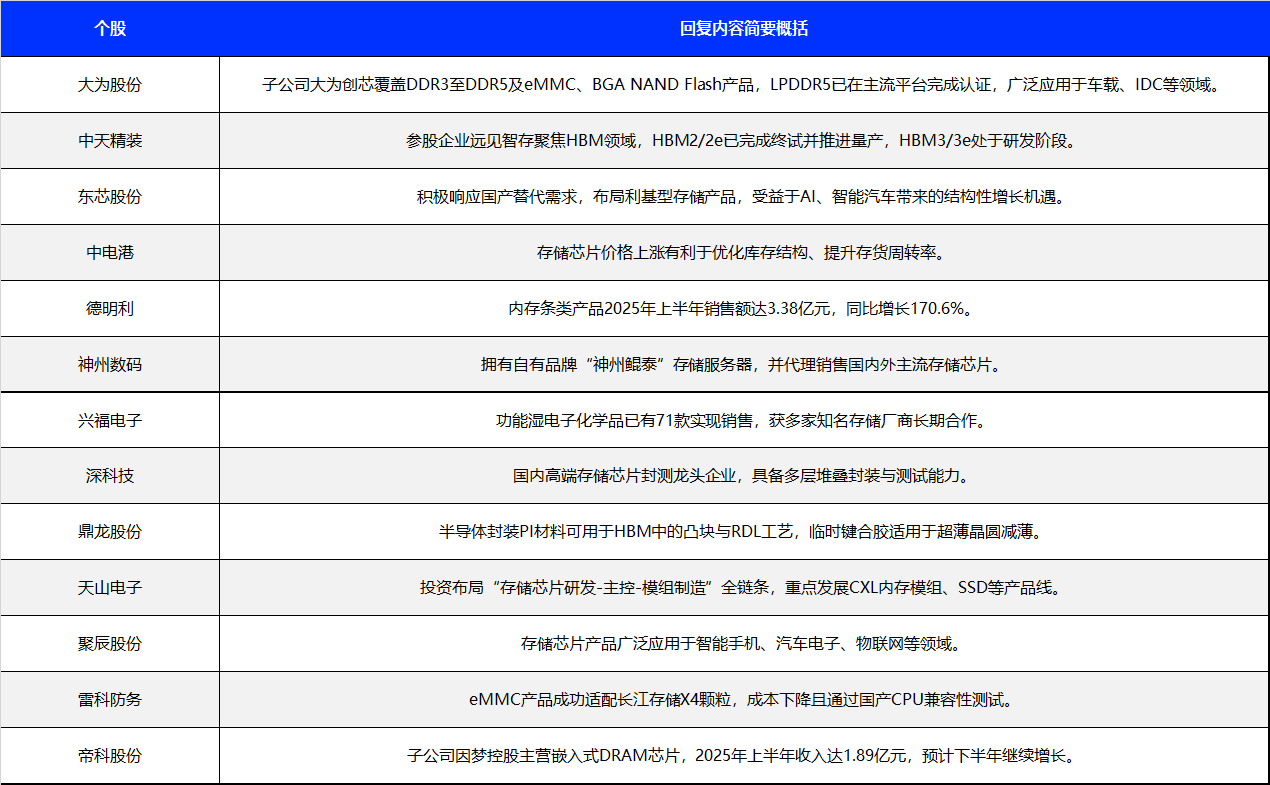Click the 德明利 stock name cell
The width and height of the screenshot is (1270, 785).
tap(110, 309)
